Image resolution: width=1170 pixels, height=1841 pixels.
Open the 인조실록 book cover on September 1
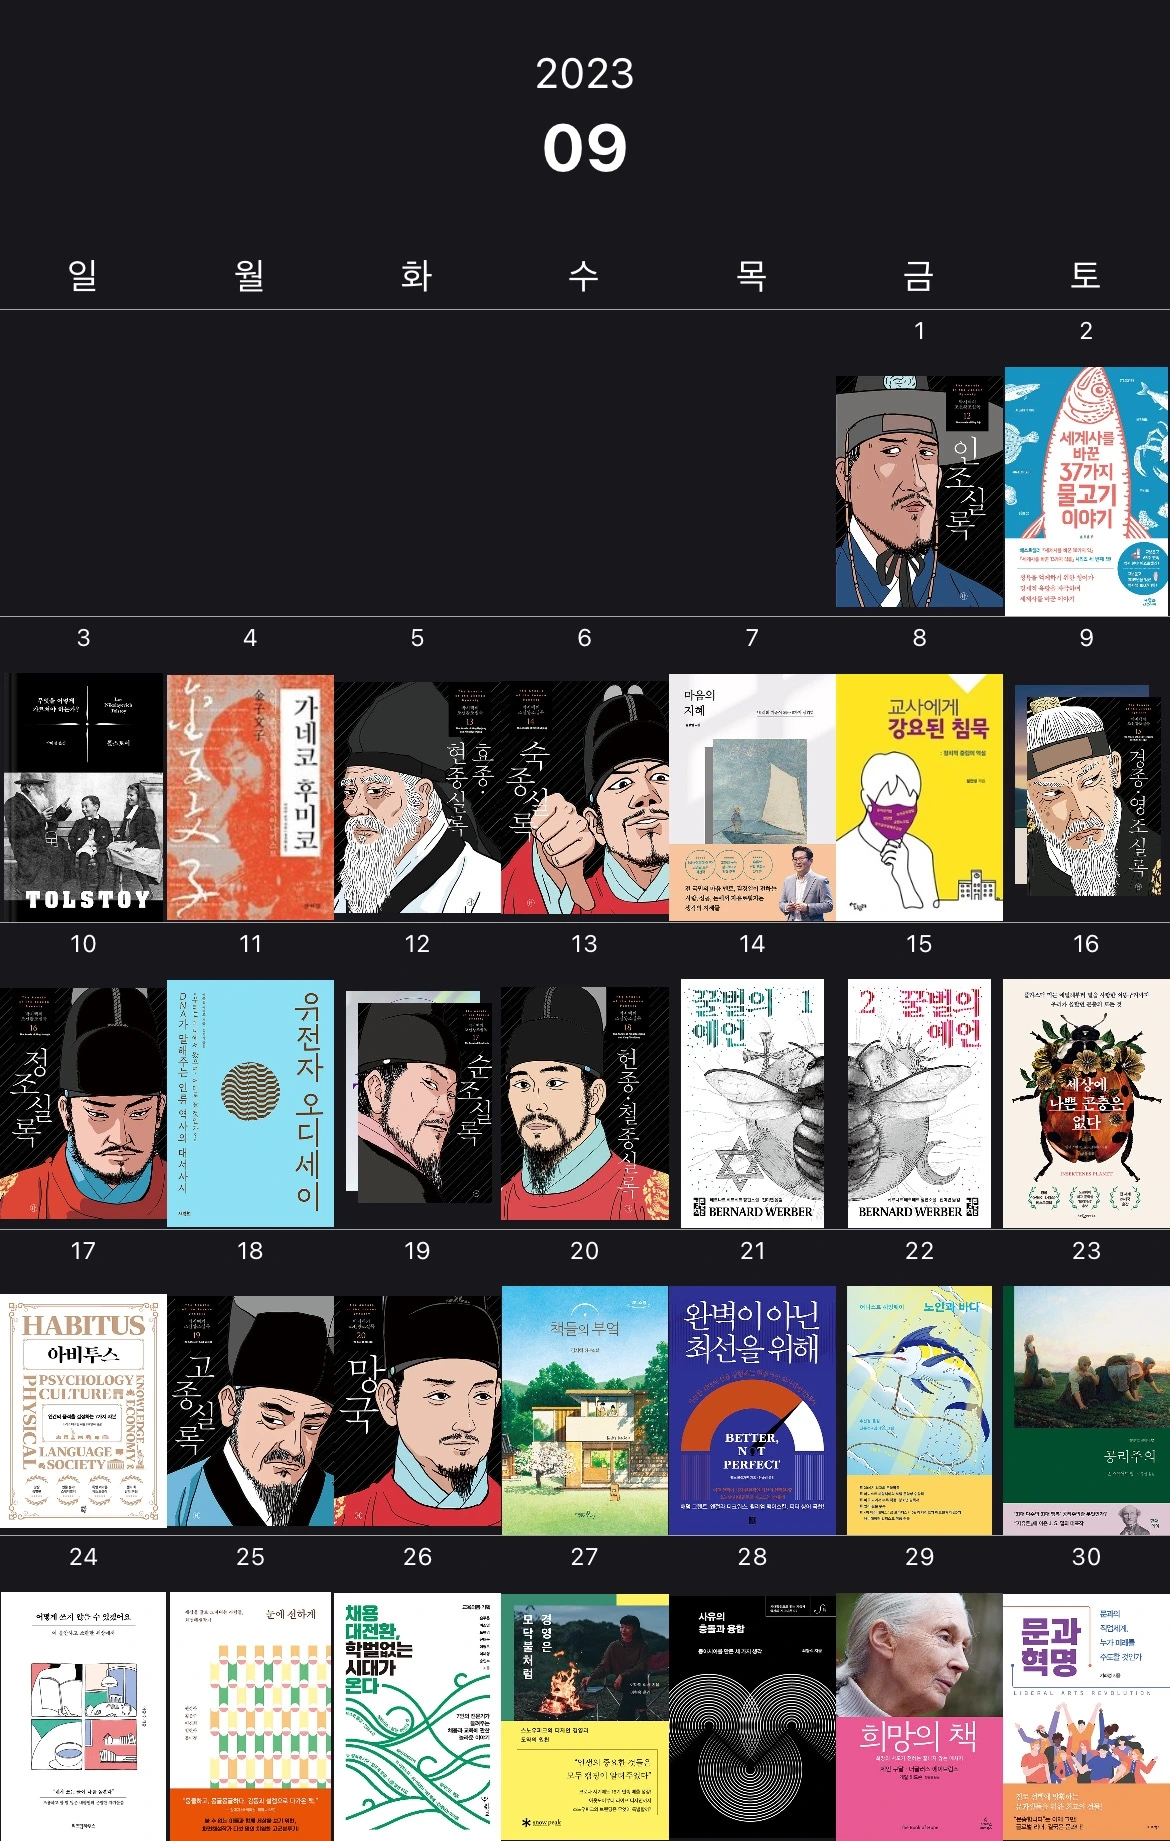tap(919, 491)
